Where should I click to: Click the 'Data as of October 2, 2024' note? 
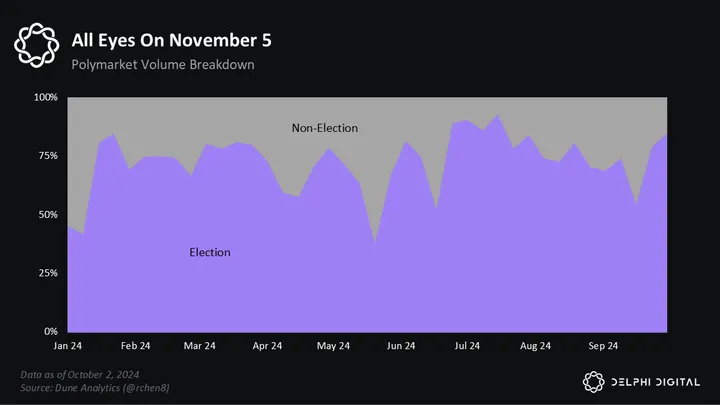85,373
